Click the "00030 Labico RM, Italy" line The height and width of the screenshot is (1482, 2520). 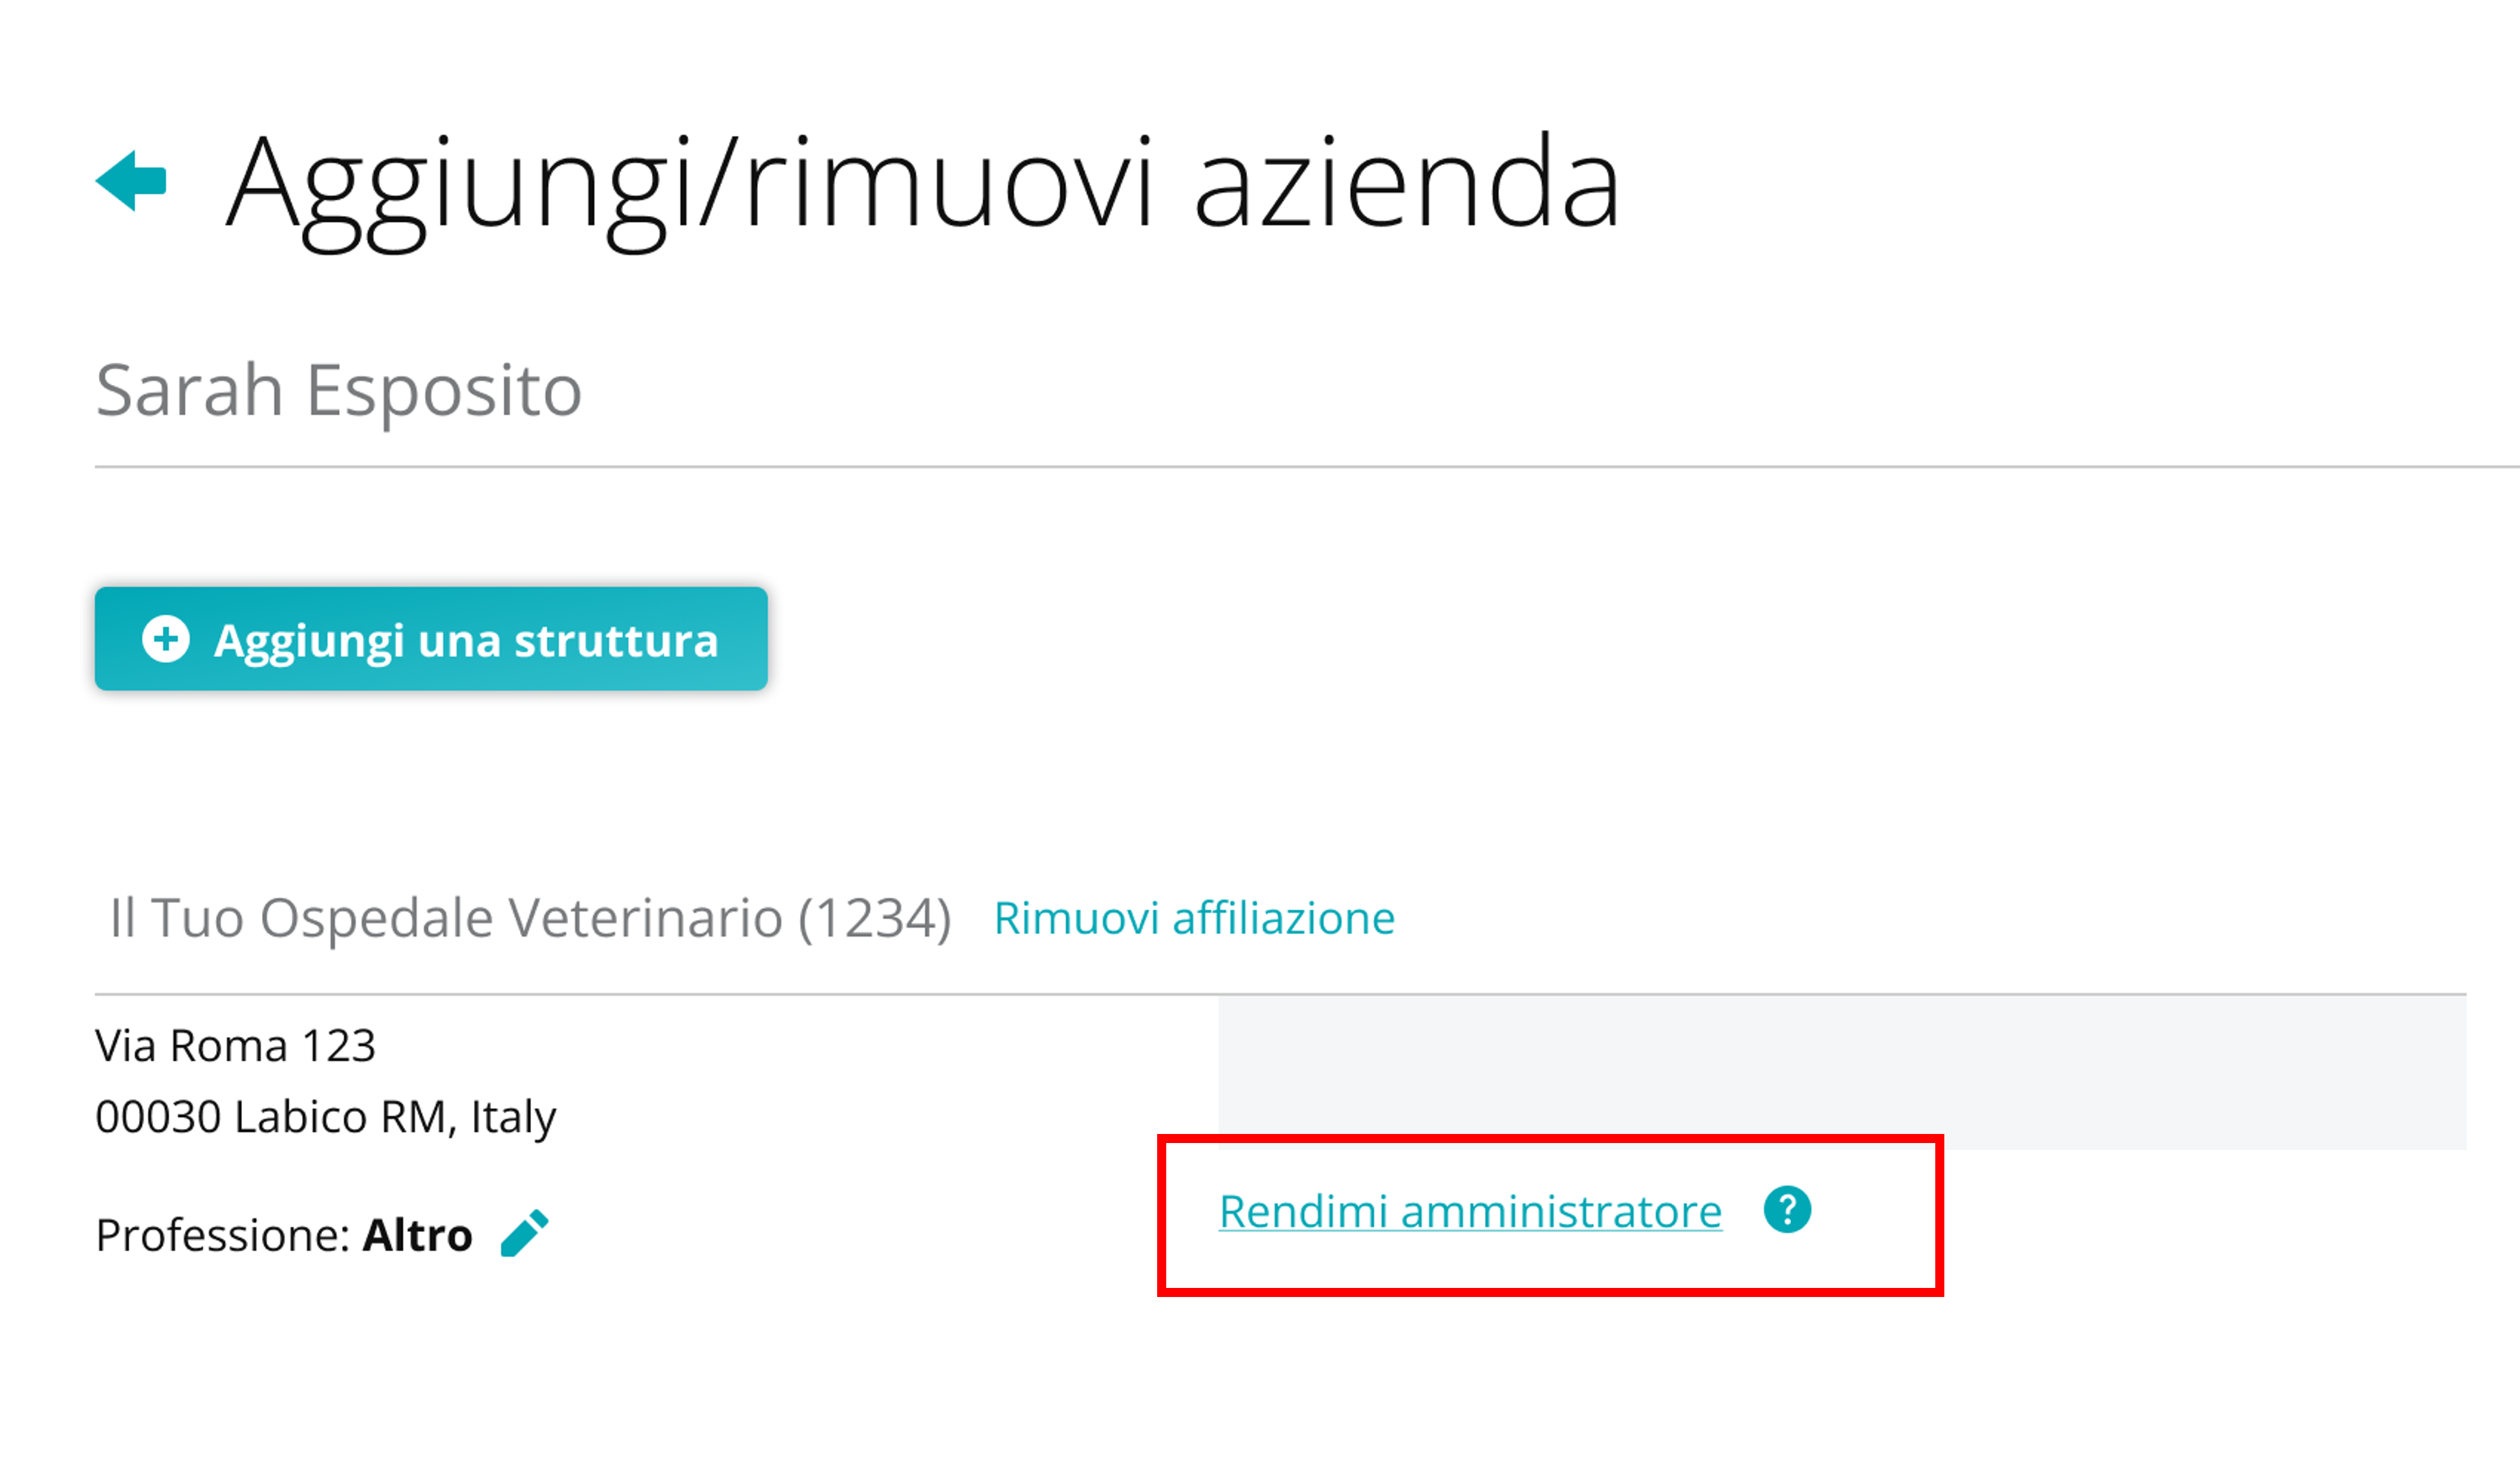pyautogui.click(x=325, y=1117)
